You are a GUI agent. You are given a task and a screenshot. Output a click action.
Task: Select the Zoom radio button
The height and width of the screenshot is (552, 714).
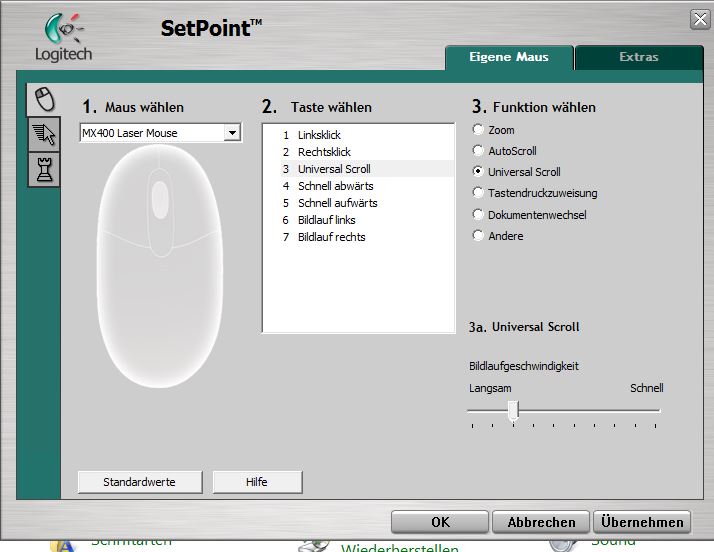[479, 130]
